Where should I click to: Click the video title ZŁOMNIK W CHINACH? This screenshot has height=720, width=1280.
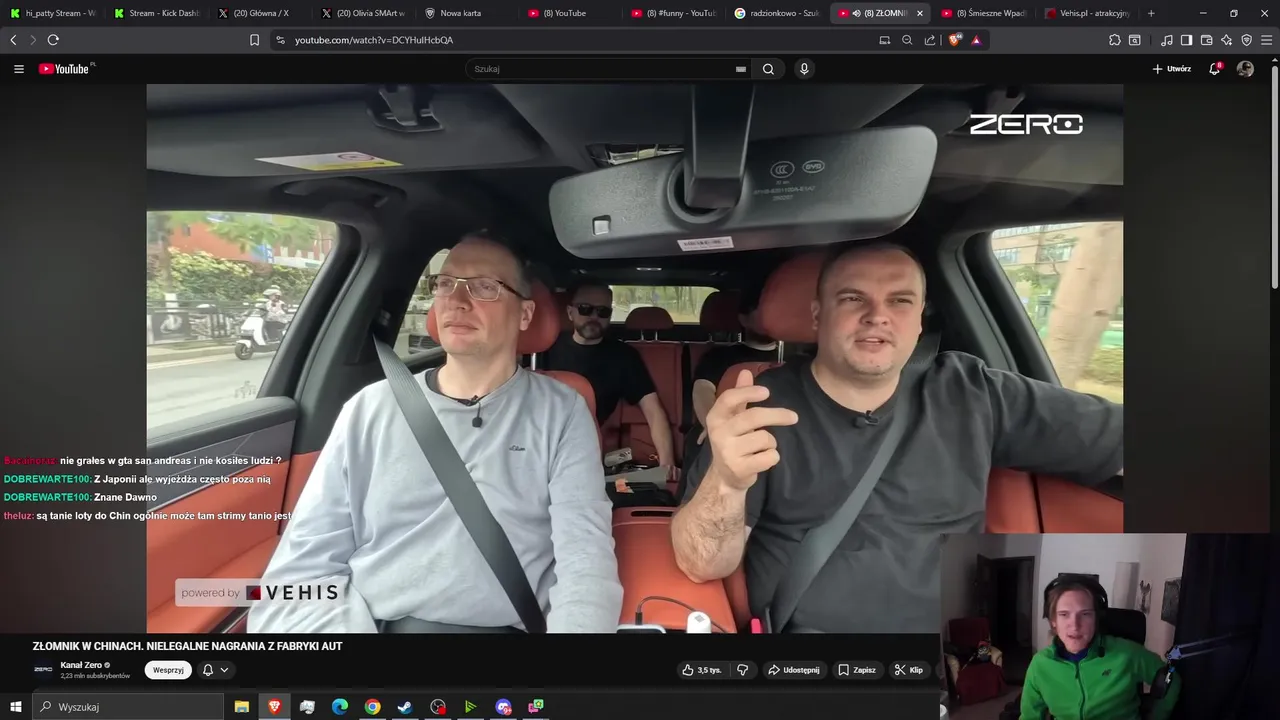188,646
